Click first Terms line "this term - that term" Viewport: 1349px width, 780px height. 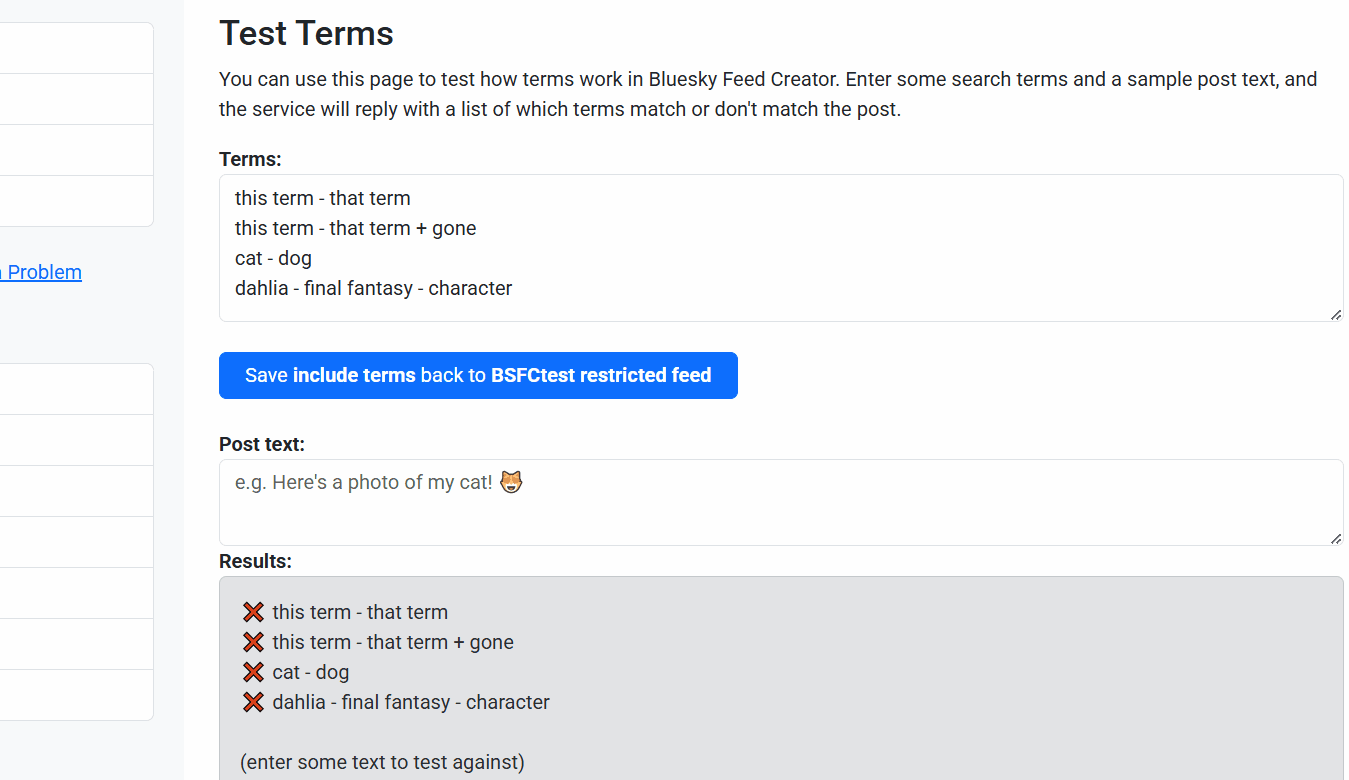tap(322, 198)
